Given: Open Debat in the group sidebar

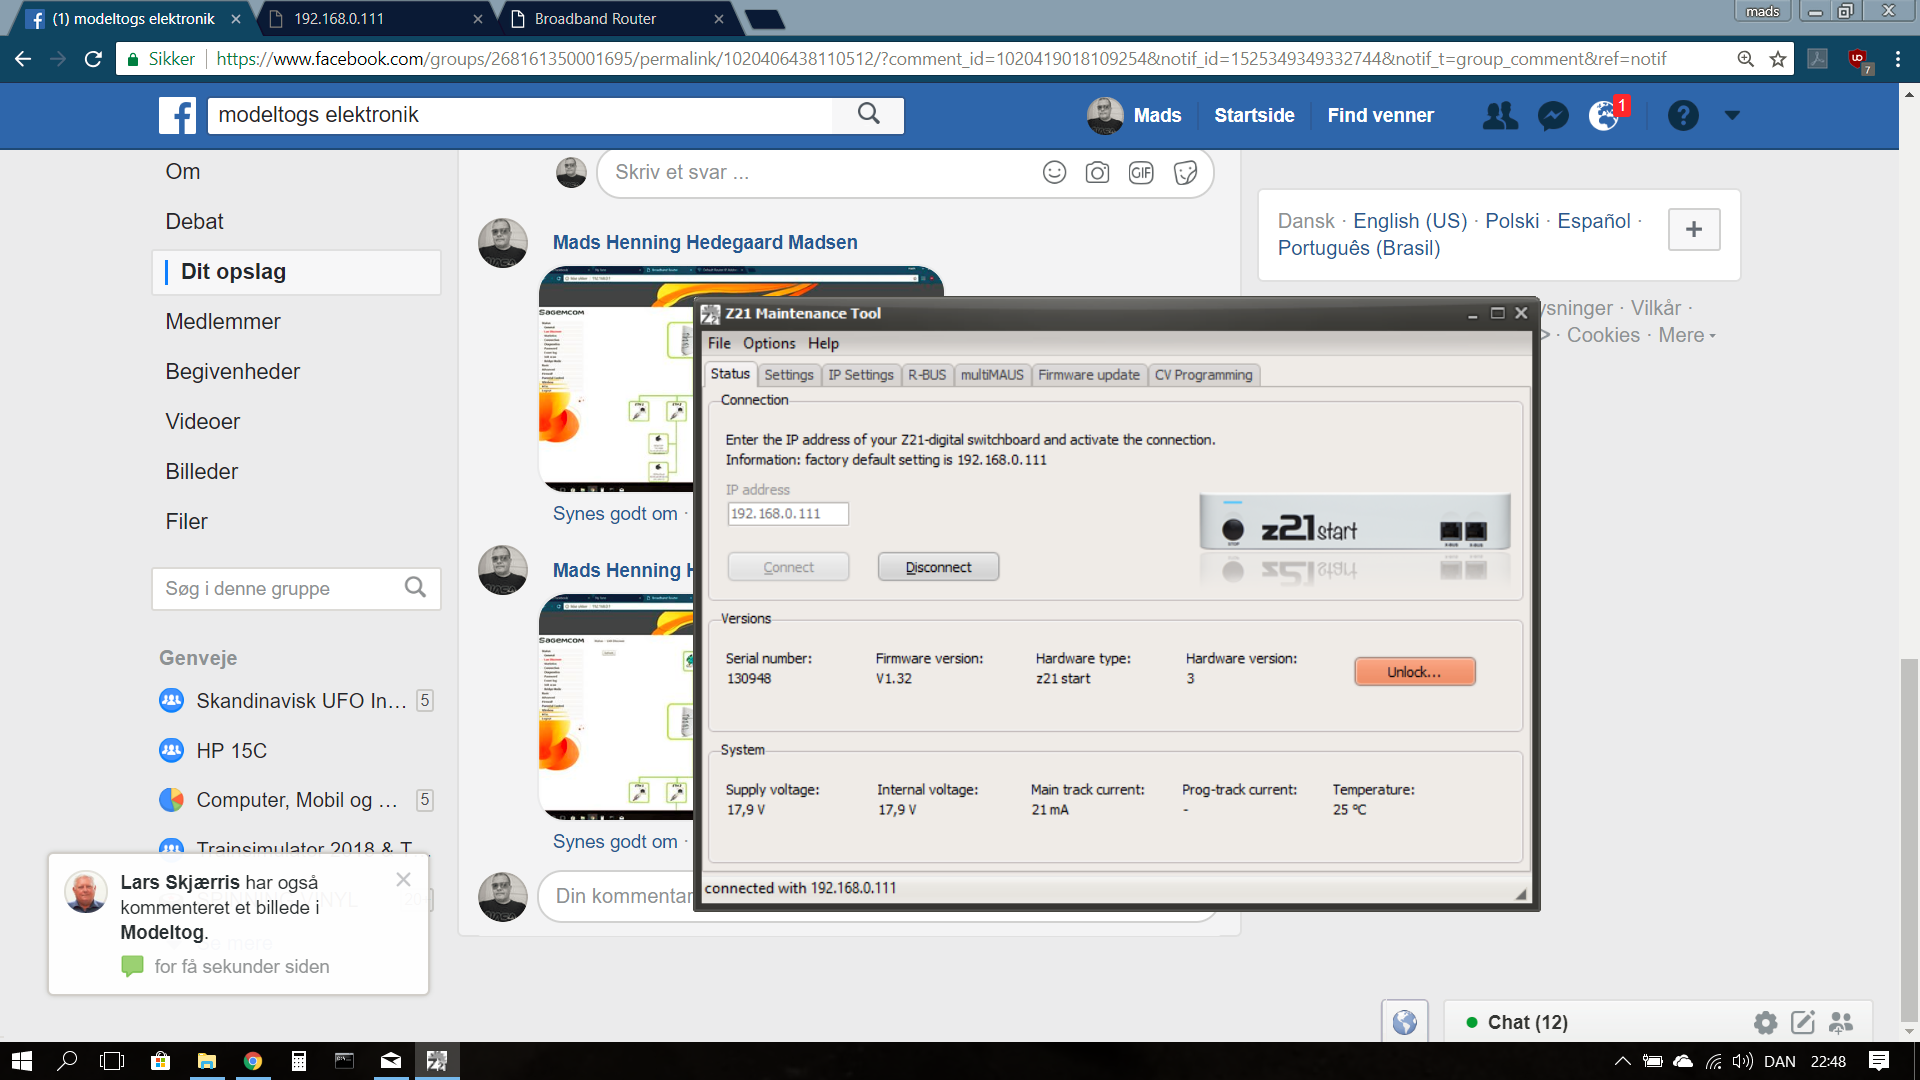Looking at the screenshot, I should [194, 221].
